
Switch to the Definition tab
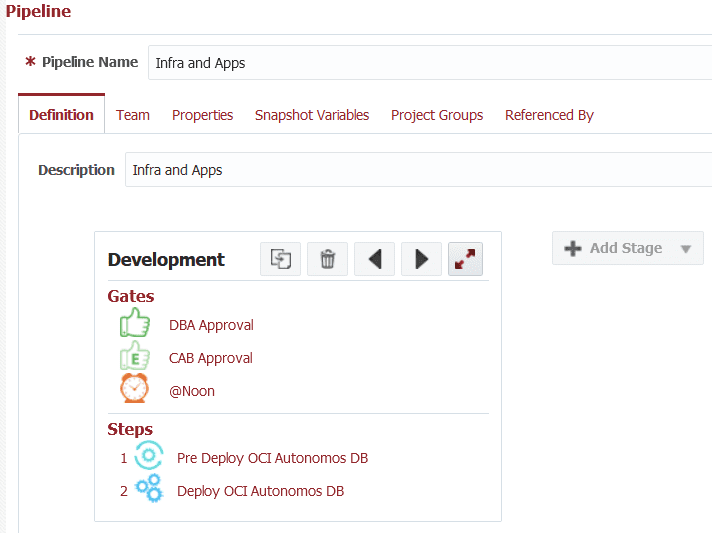[61, 115]
